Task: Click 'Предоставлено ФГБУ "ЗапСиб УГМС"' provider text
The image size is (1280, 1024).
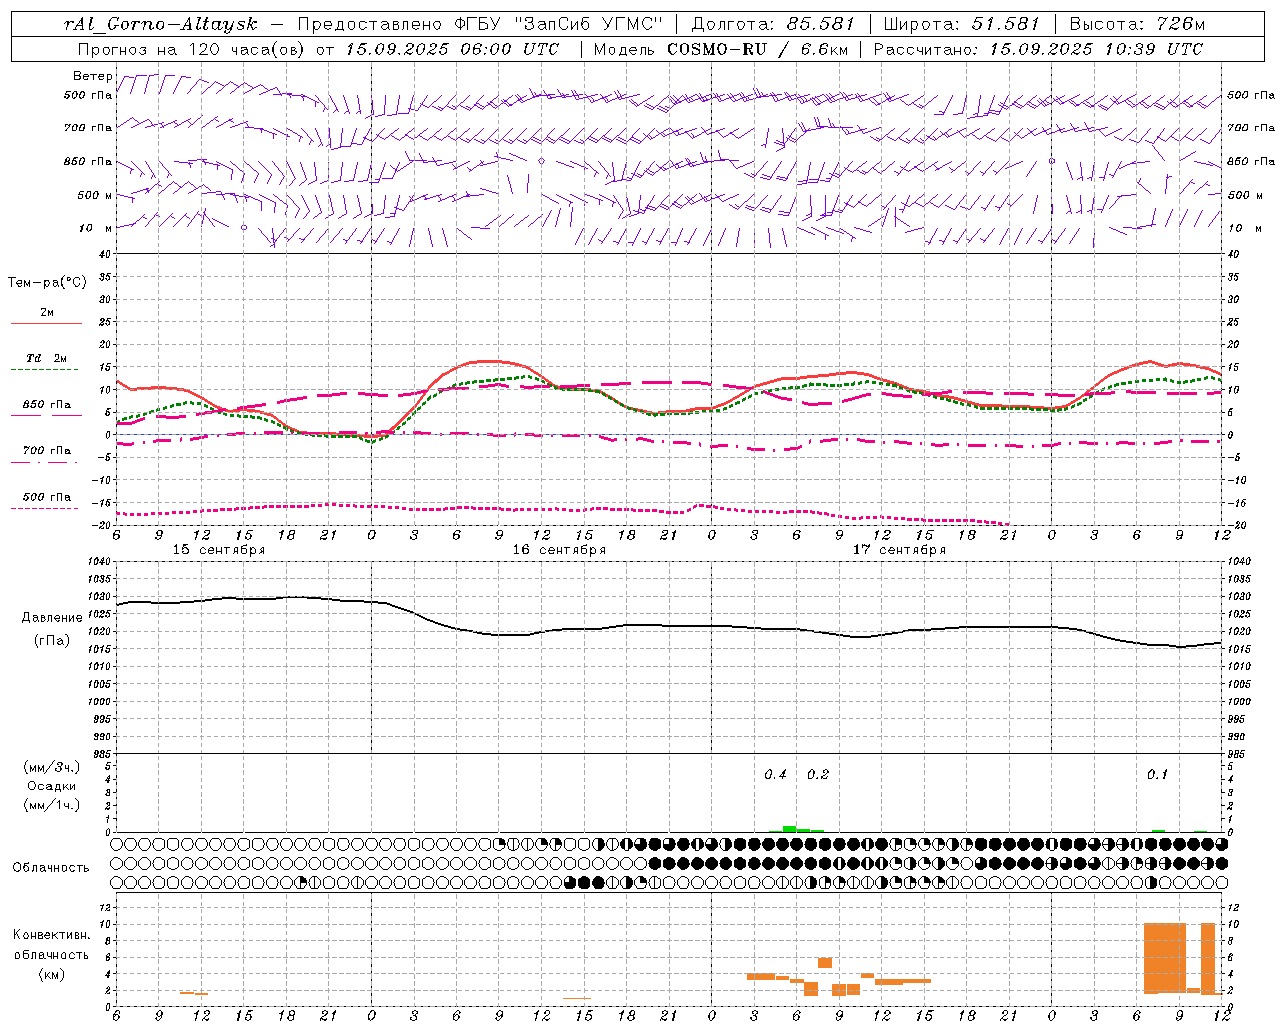Action: pyautogui.click(x=482, y=24)
